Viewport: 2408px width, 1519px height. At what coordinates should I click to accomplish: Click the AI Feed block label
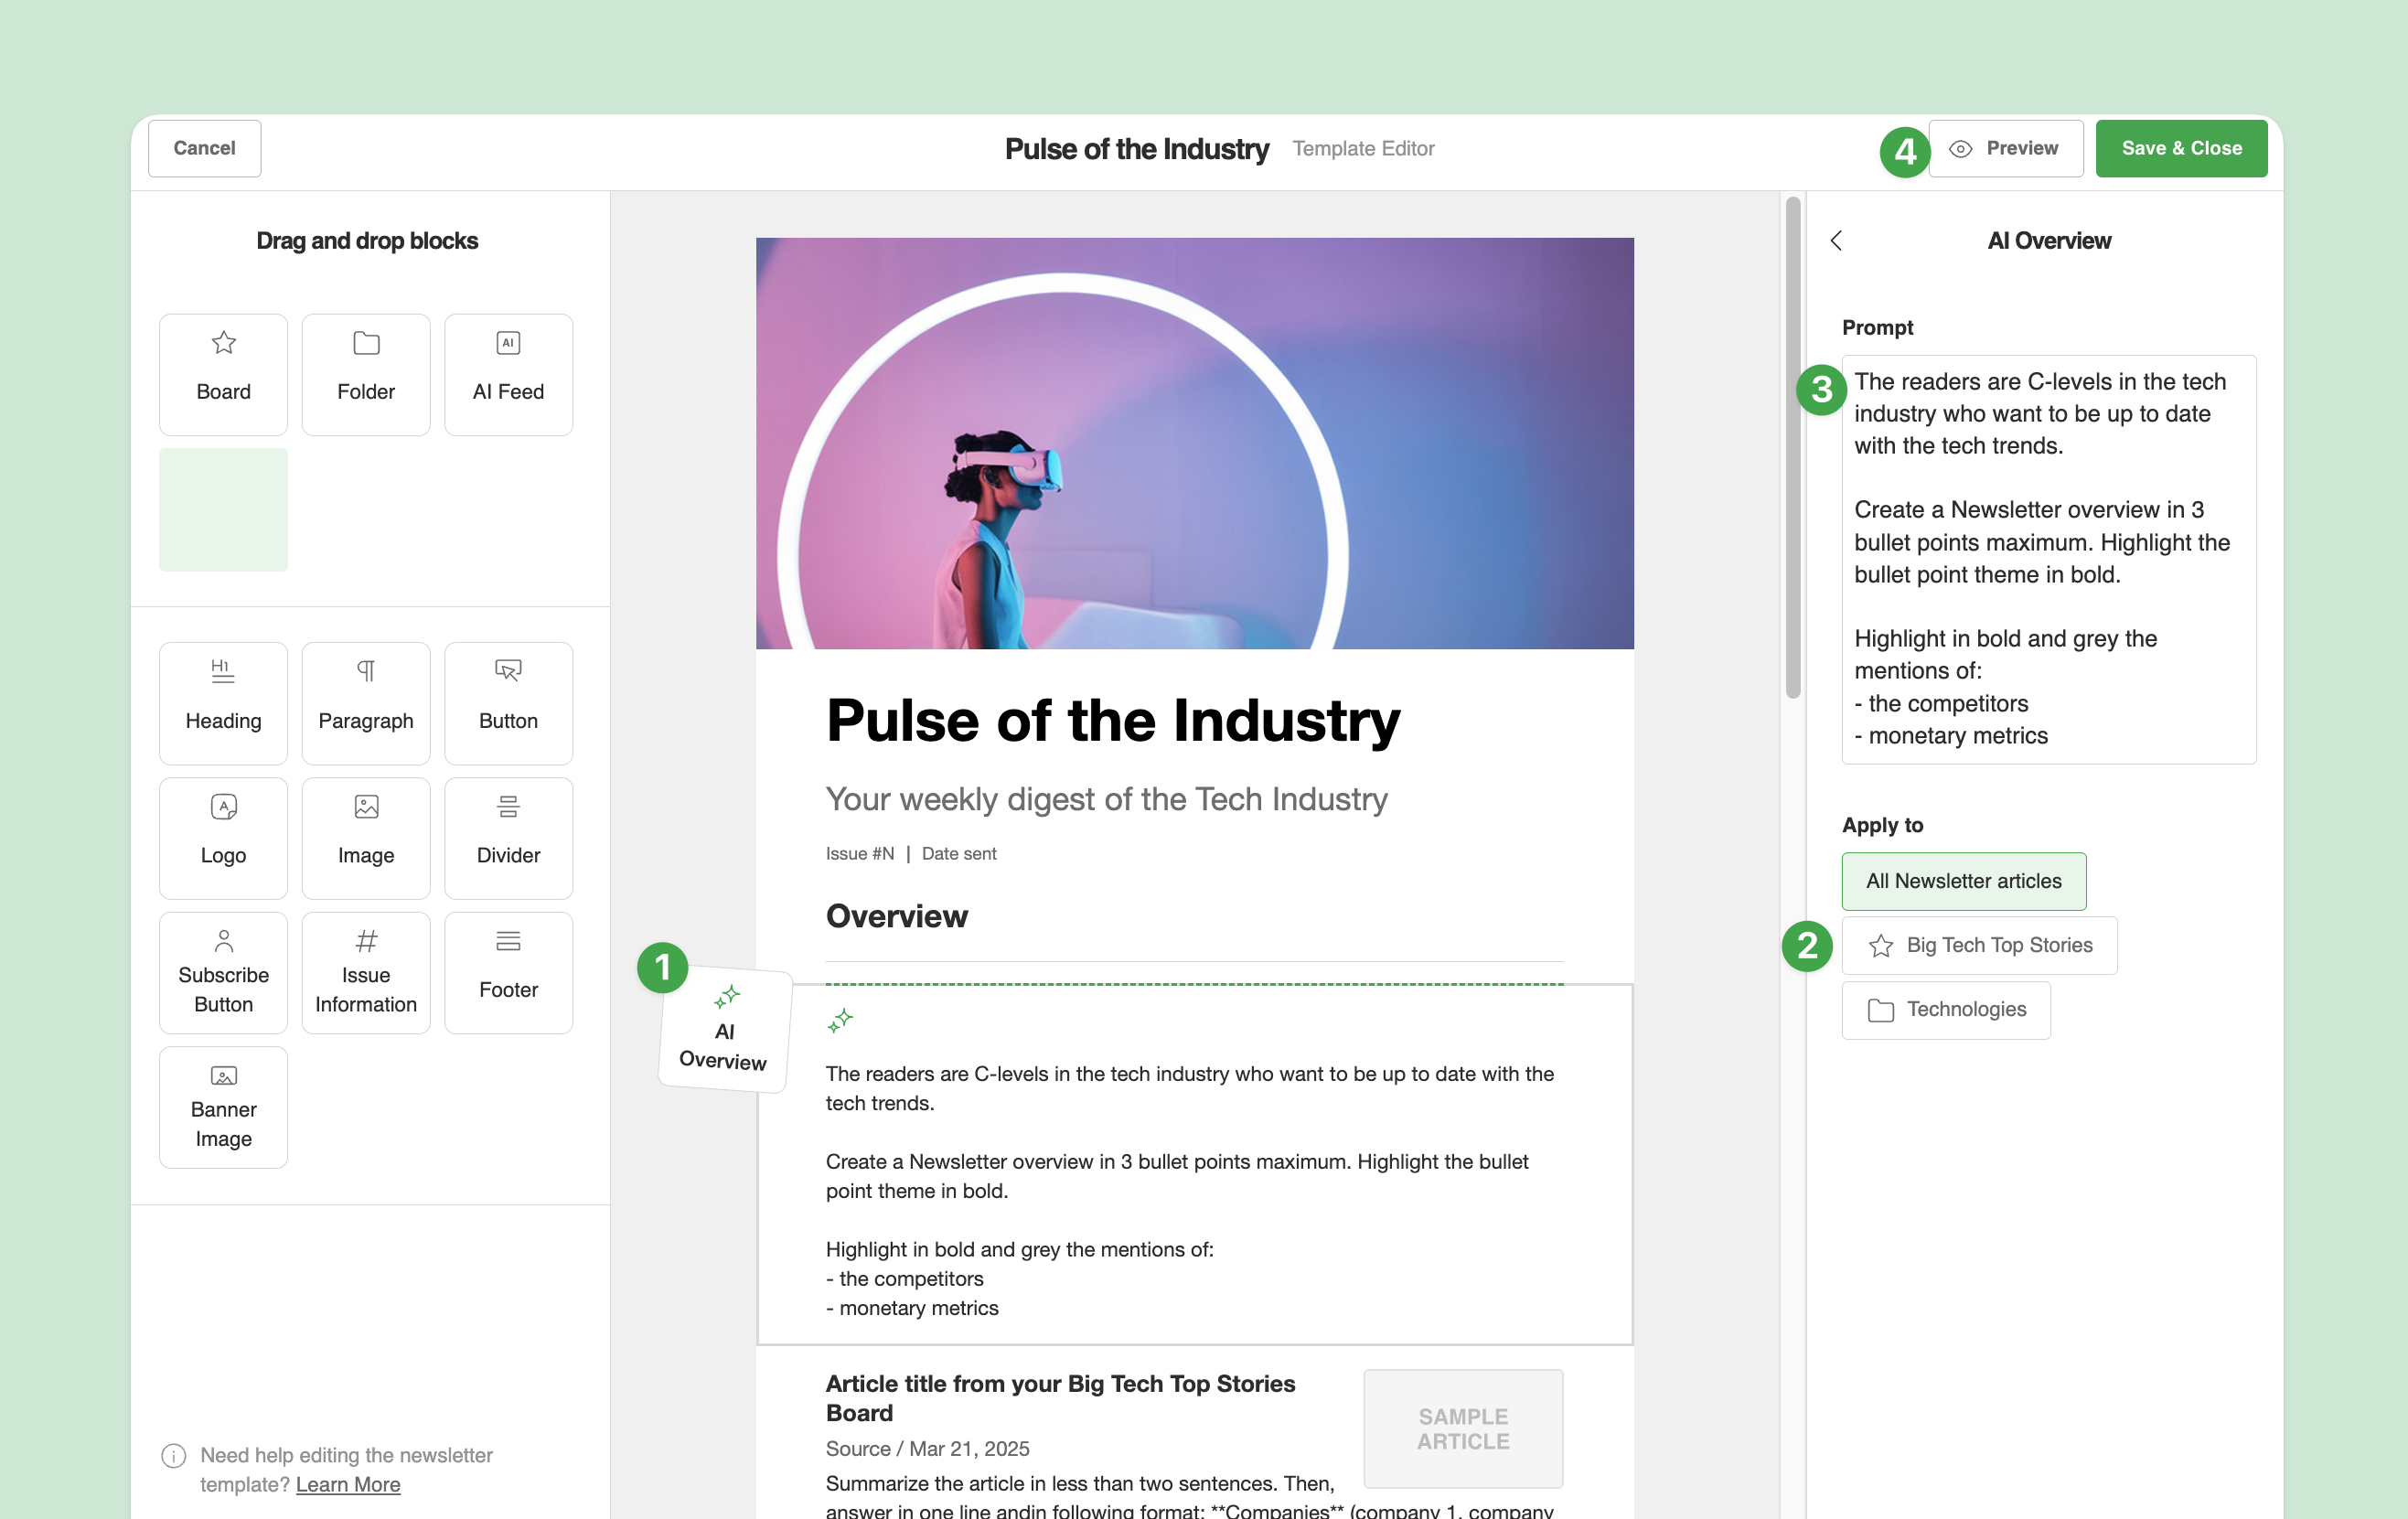(x=508, y=392)
